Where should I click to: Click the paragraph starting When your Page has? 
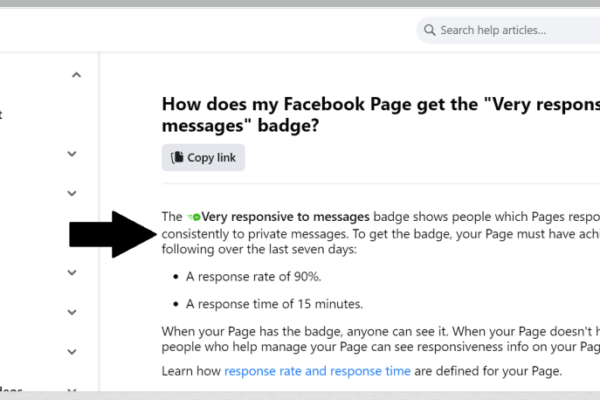pos(381,339)
